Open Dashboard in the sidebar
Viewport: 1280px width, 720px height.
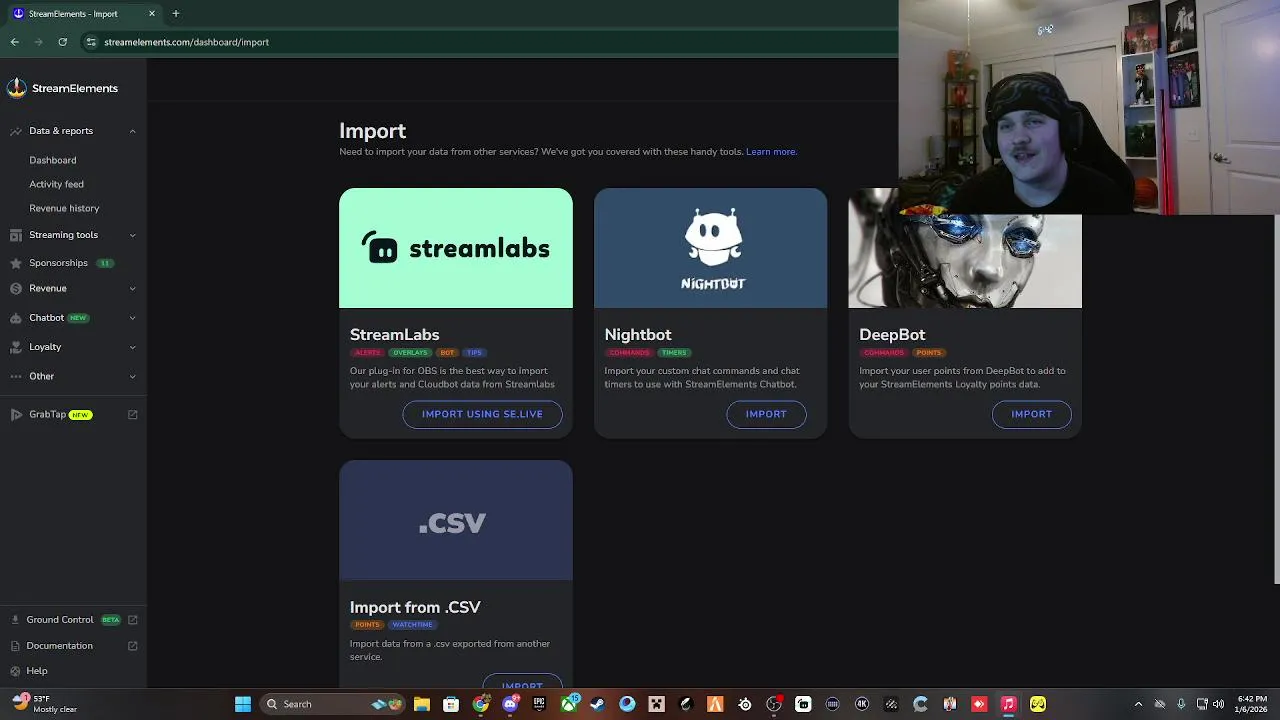53,160
